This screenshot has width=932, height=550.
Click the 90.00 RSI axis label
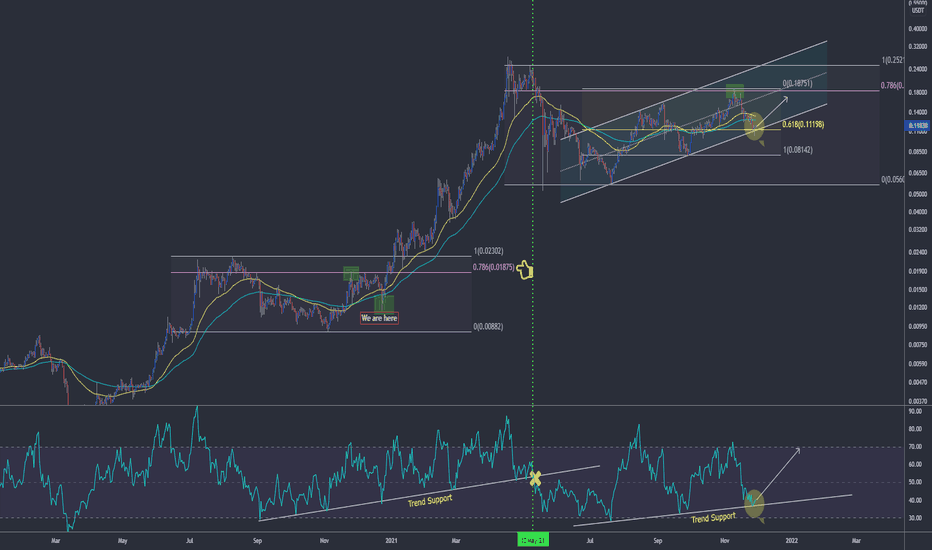click(x=915, y=411)
